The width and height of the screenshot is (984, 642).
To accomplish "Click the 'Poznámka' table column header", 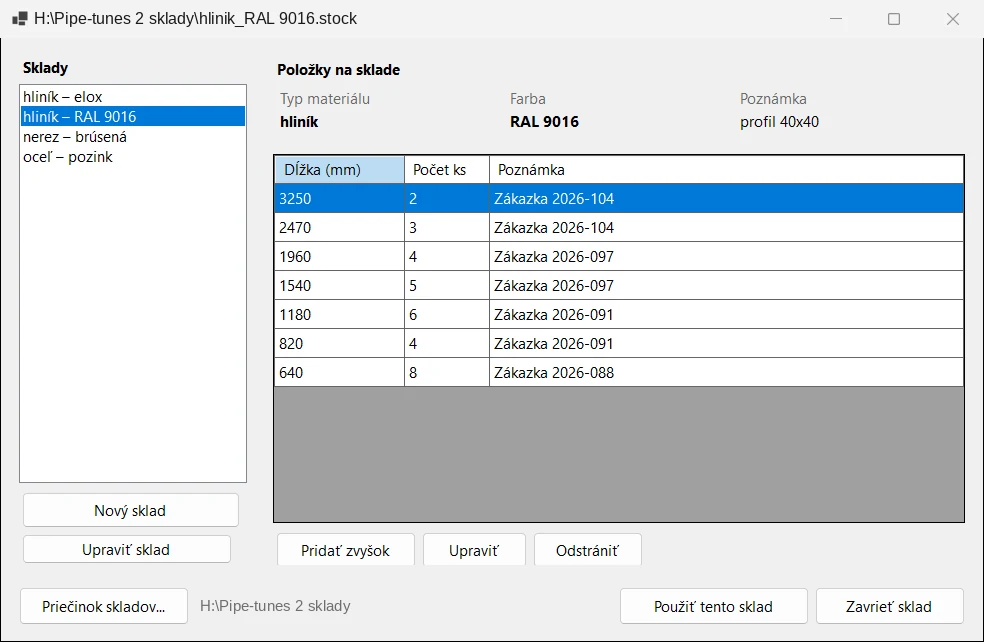I will click(726, 169).
